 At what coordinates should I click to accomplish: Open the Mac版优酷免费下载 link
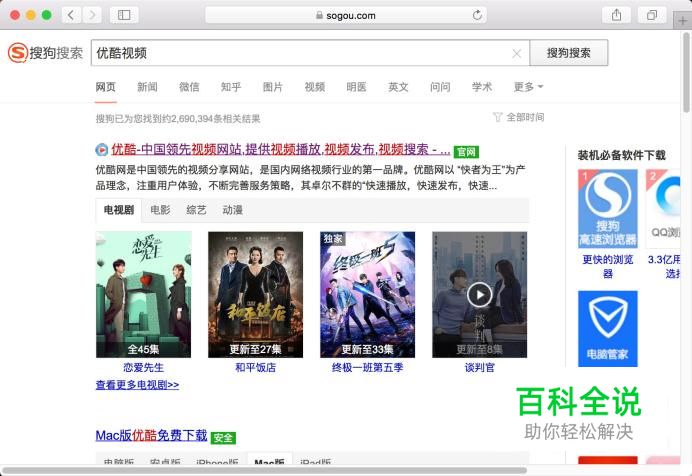click(151, 436)
